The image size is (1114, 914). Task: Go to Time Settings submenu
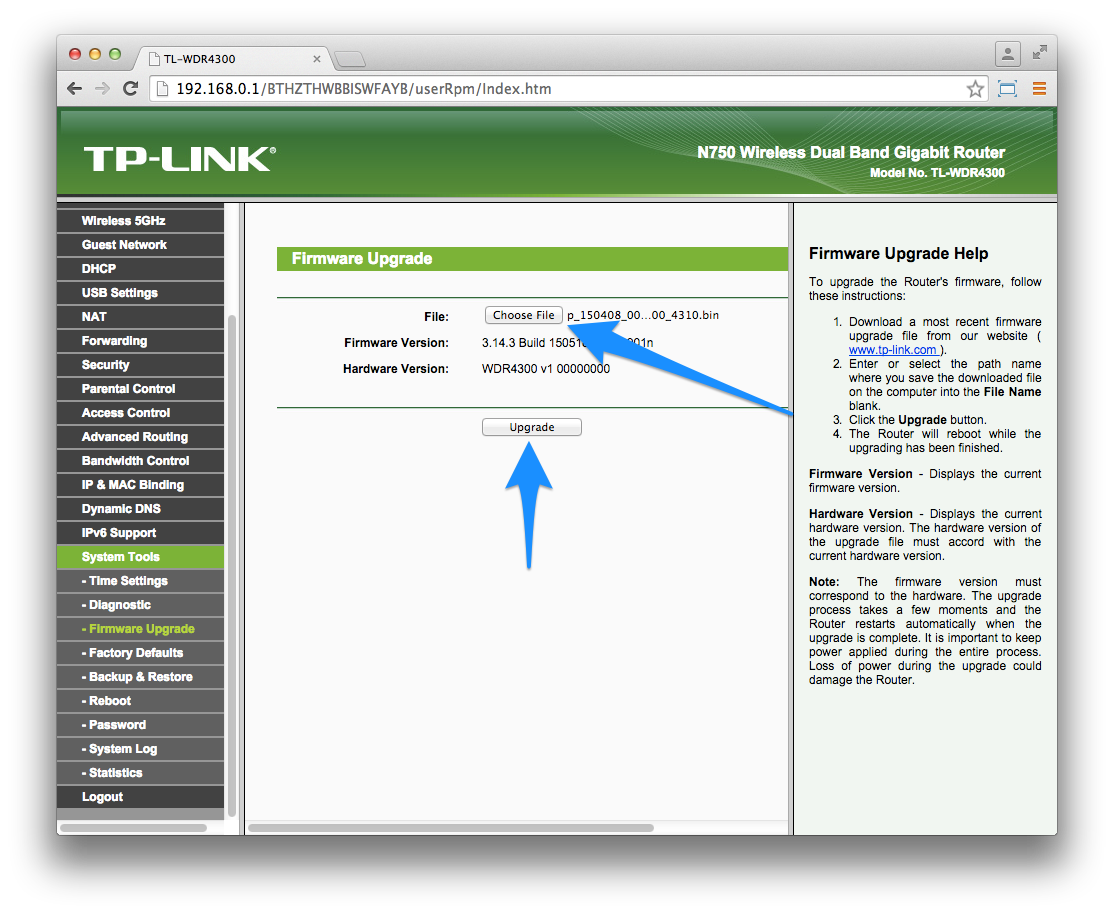point(141,581)
